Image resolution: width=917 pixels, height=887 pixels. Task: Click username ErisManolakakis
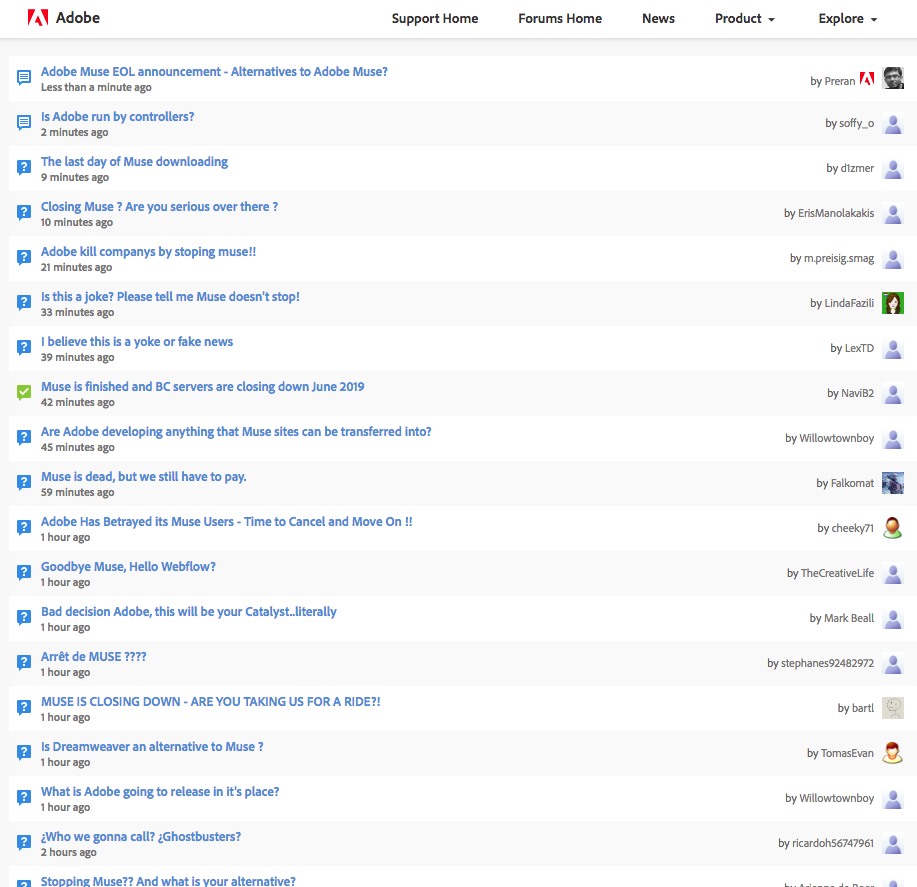point(836,213)
